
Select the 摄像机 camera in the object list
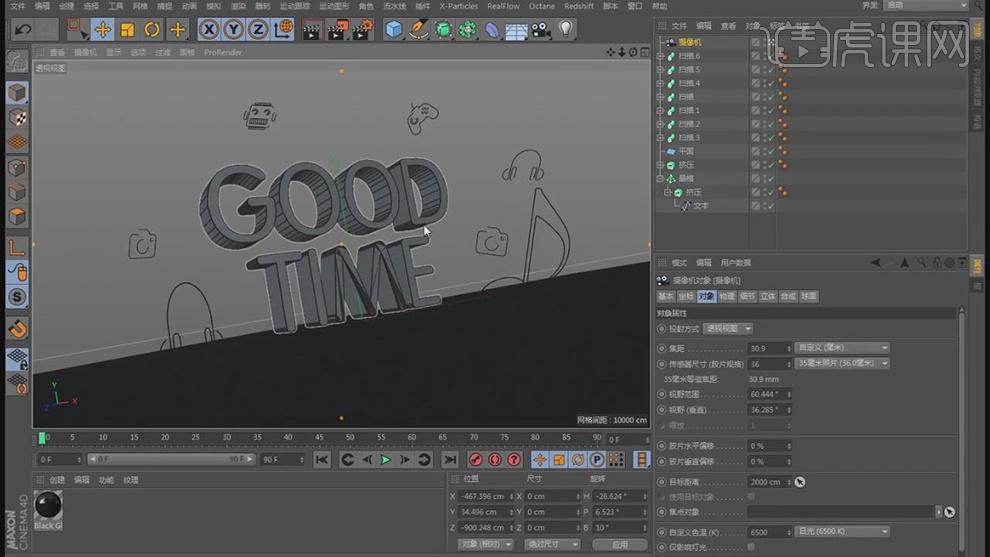coord(689,42)
